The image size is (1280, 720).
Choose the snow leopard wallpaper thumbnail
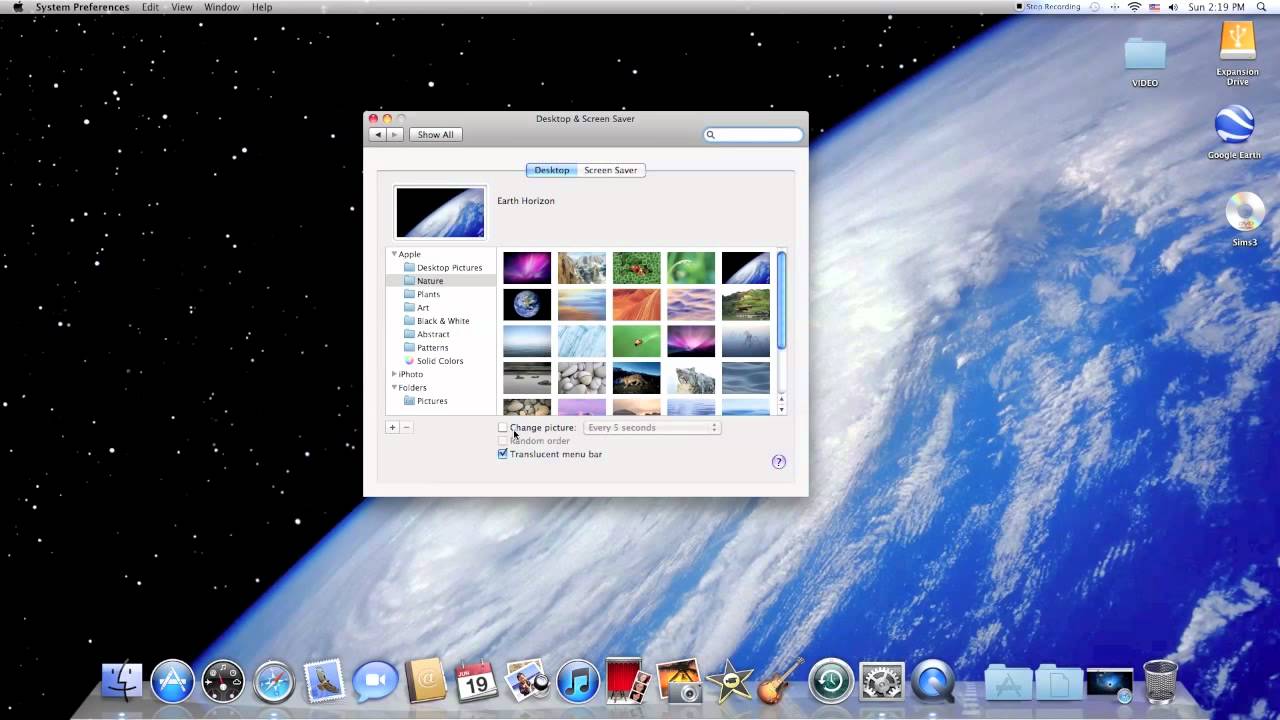(691, 378)
